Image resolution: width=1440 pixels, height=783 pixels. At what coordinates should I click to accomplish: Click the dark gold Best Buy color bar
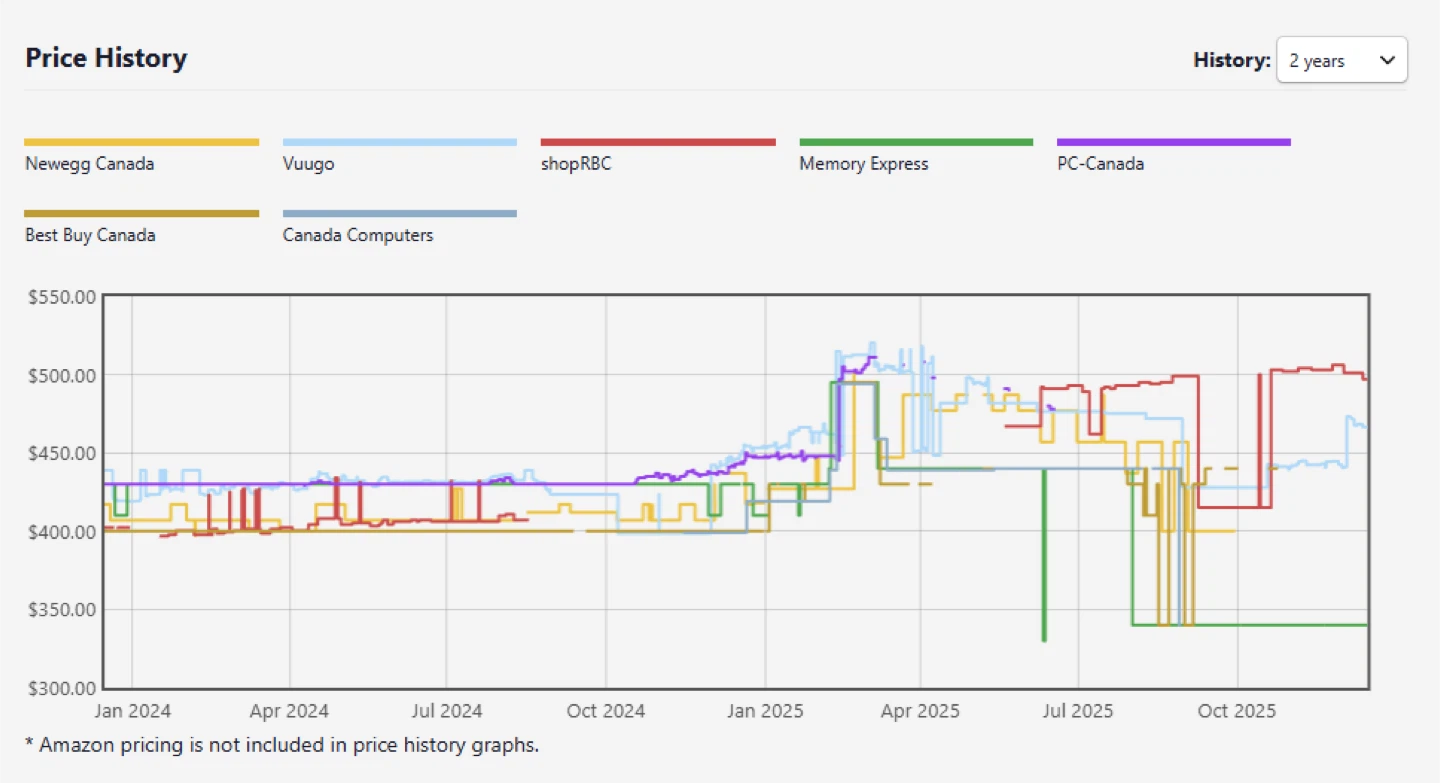[142, 214]
